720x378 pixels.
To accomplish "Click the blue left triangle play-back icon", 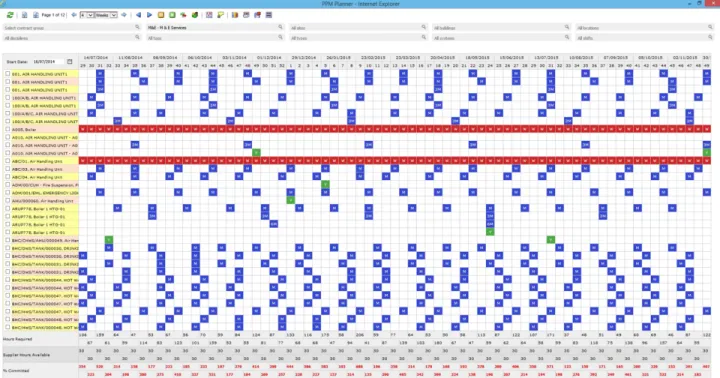I will [138, 15].
